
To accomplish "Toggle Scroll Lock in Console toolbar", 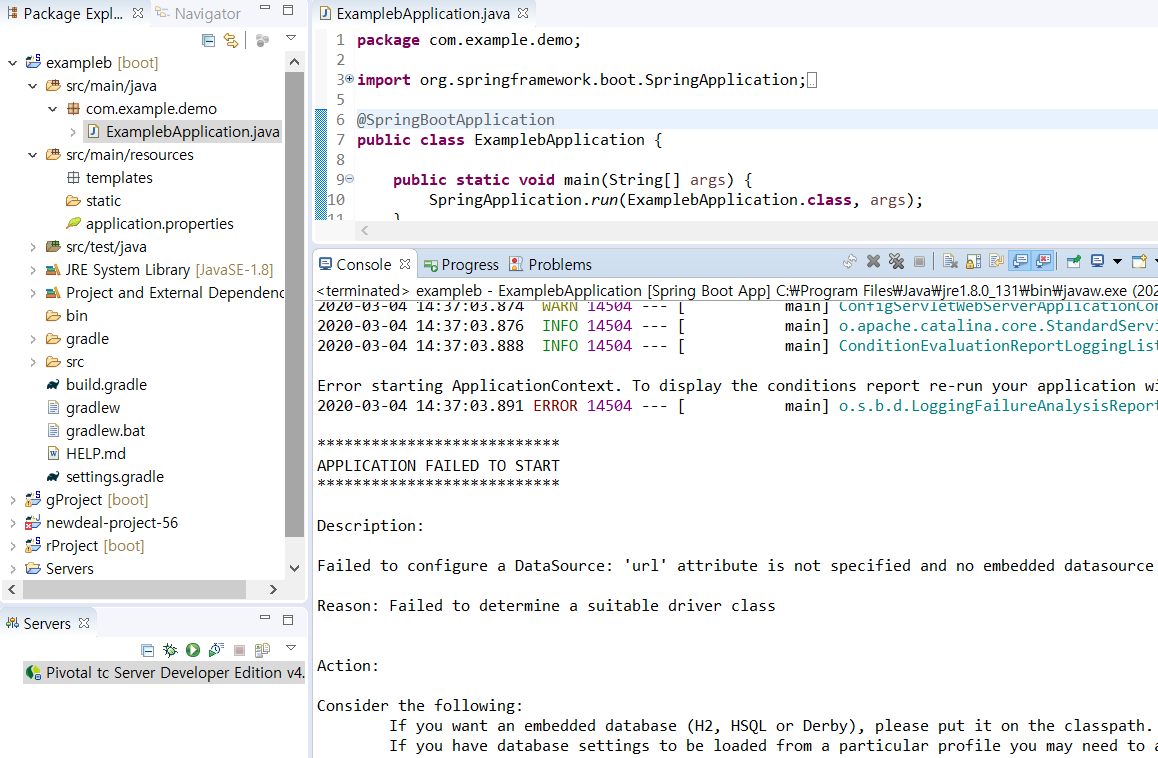I will [973, 261].
